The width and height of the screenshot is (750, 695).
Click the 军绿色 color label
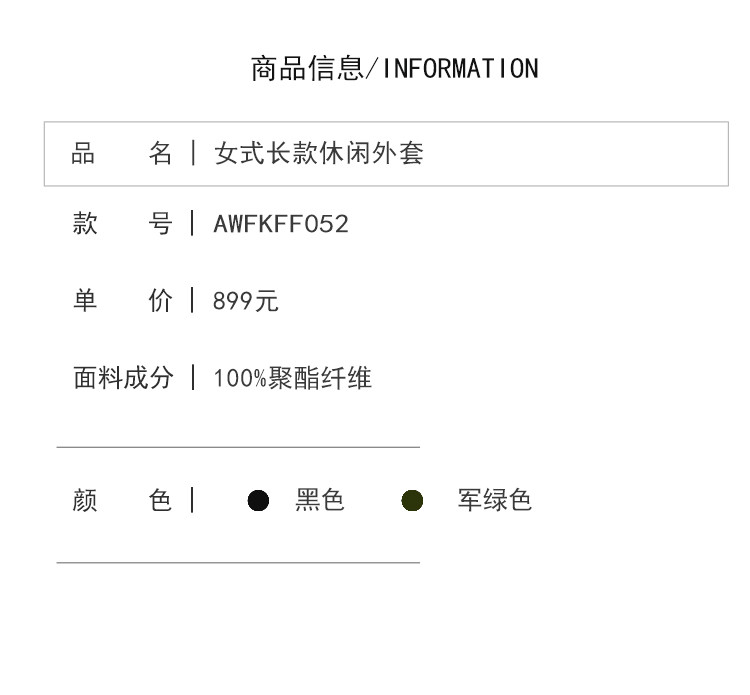pyautogui.click(x=495, y=500)
